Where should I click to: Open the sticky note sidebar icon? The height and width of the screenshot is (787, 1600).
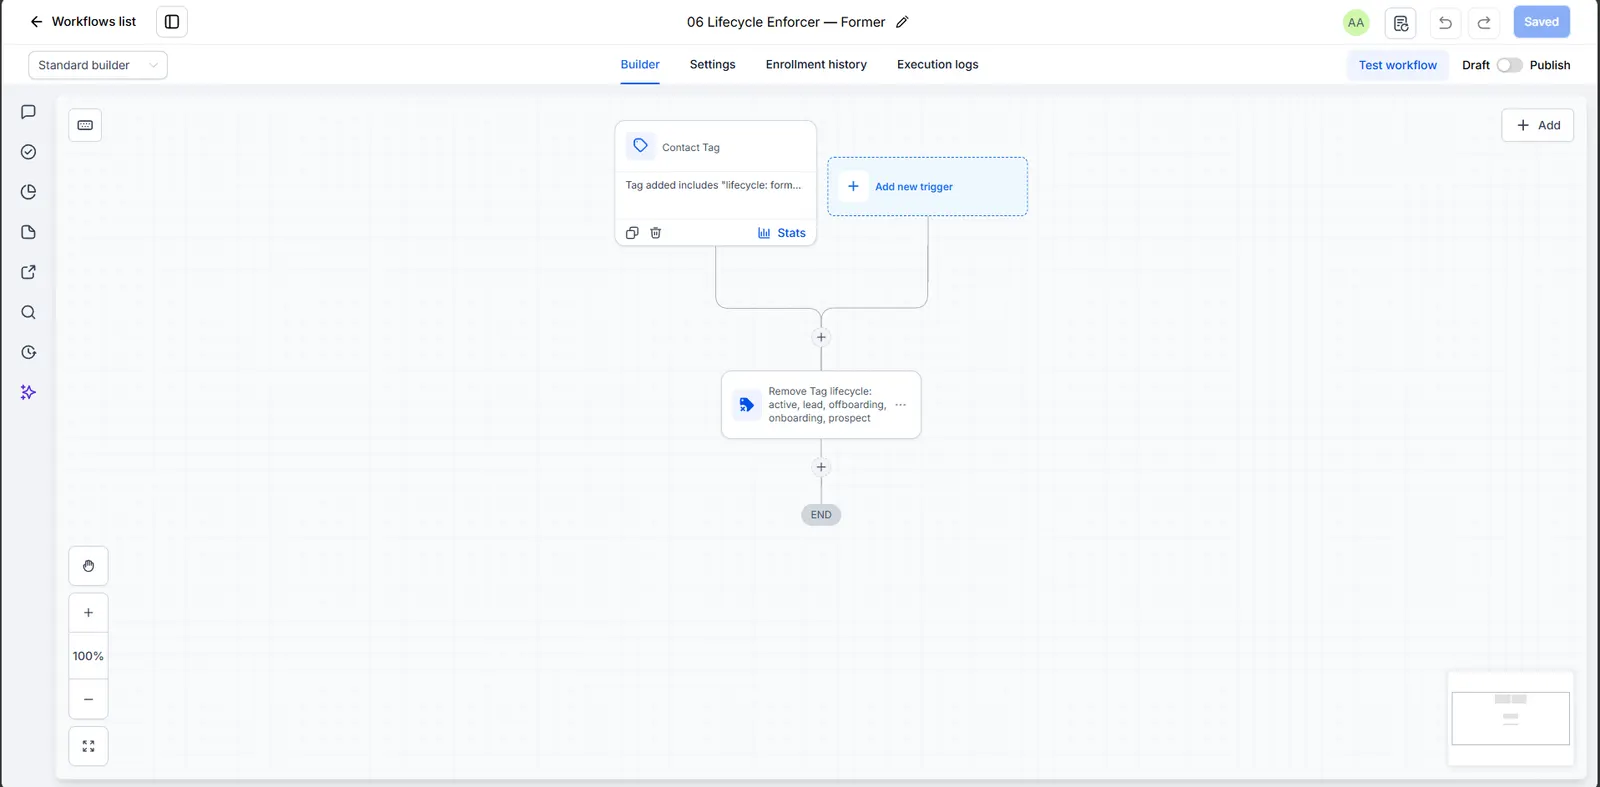point(28,232)
